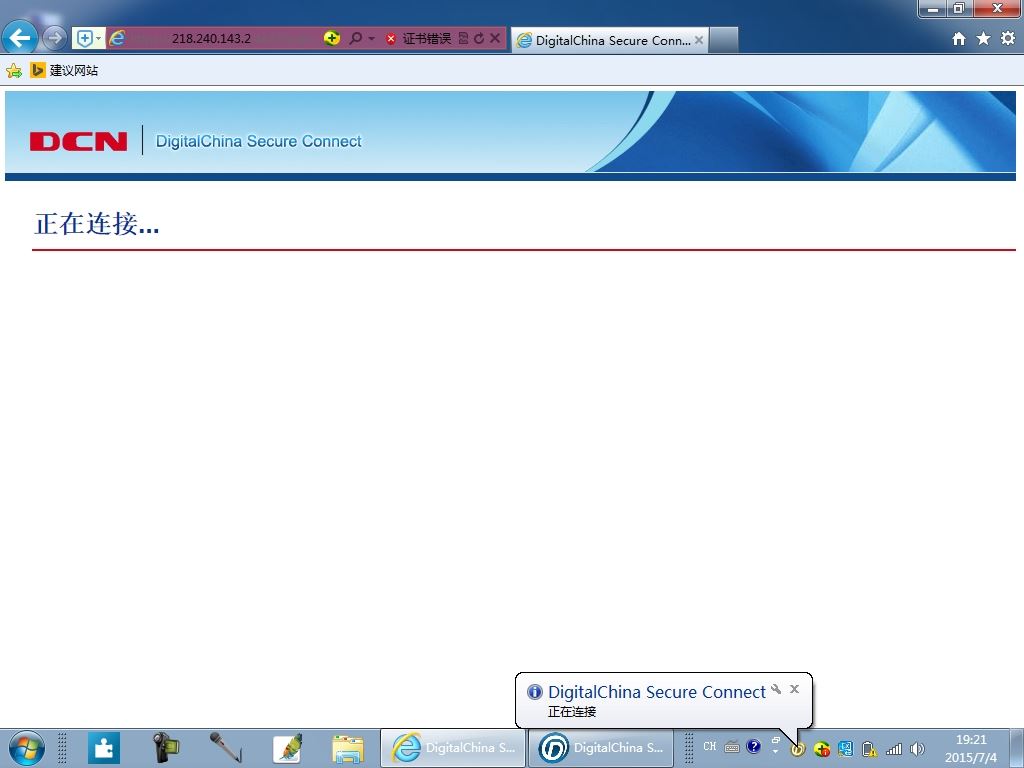
Task: Click the Show desktop strip
Action: 1017,748
